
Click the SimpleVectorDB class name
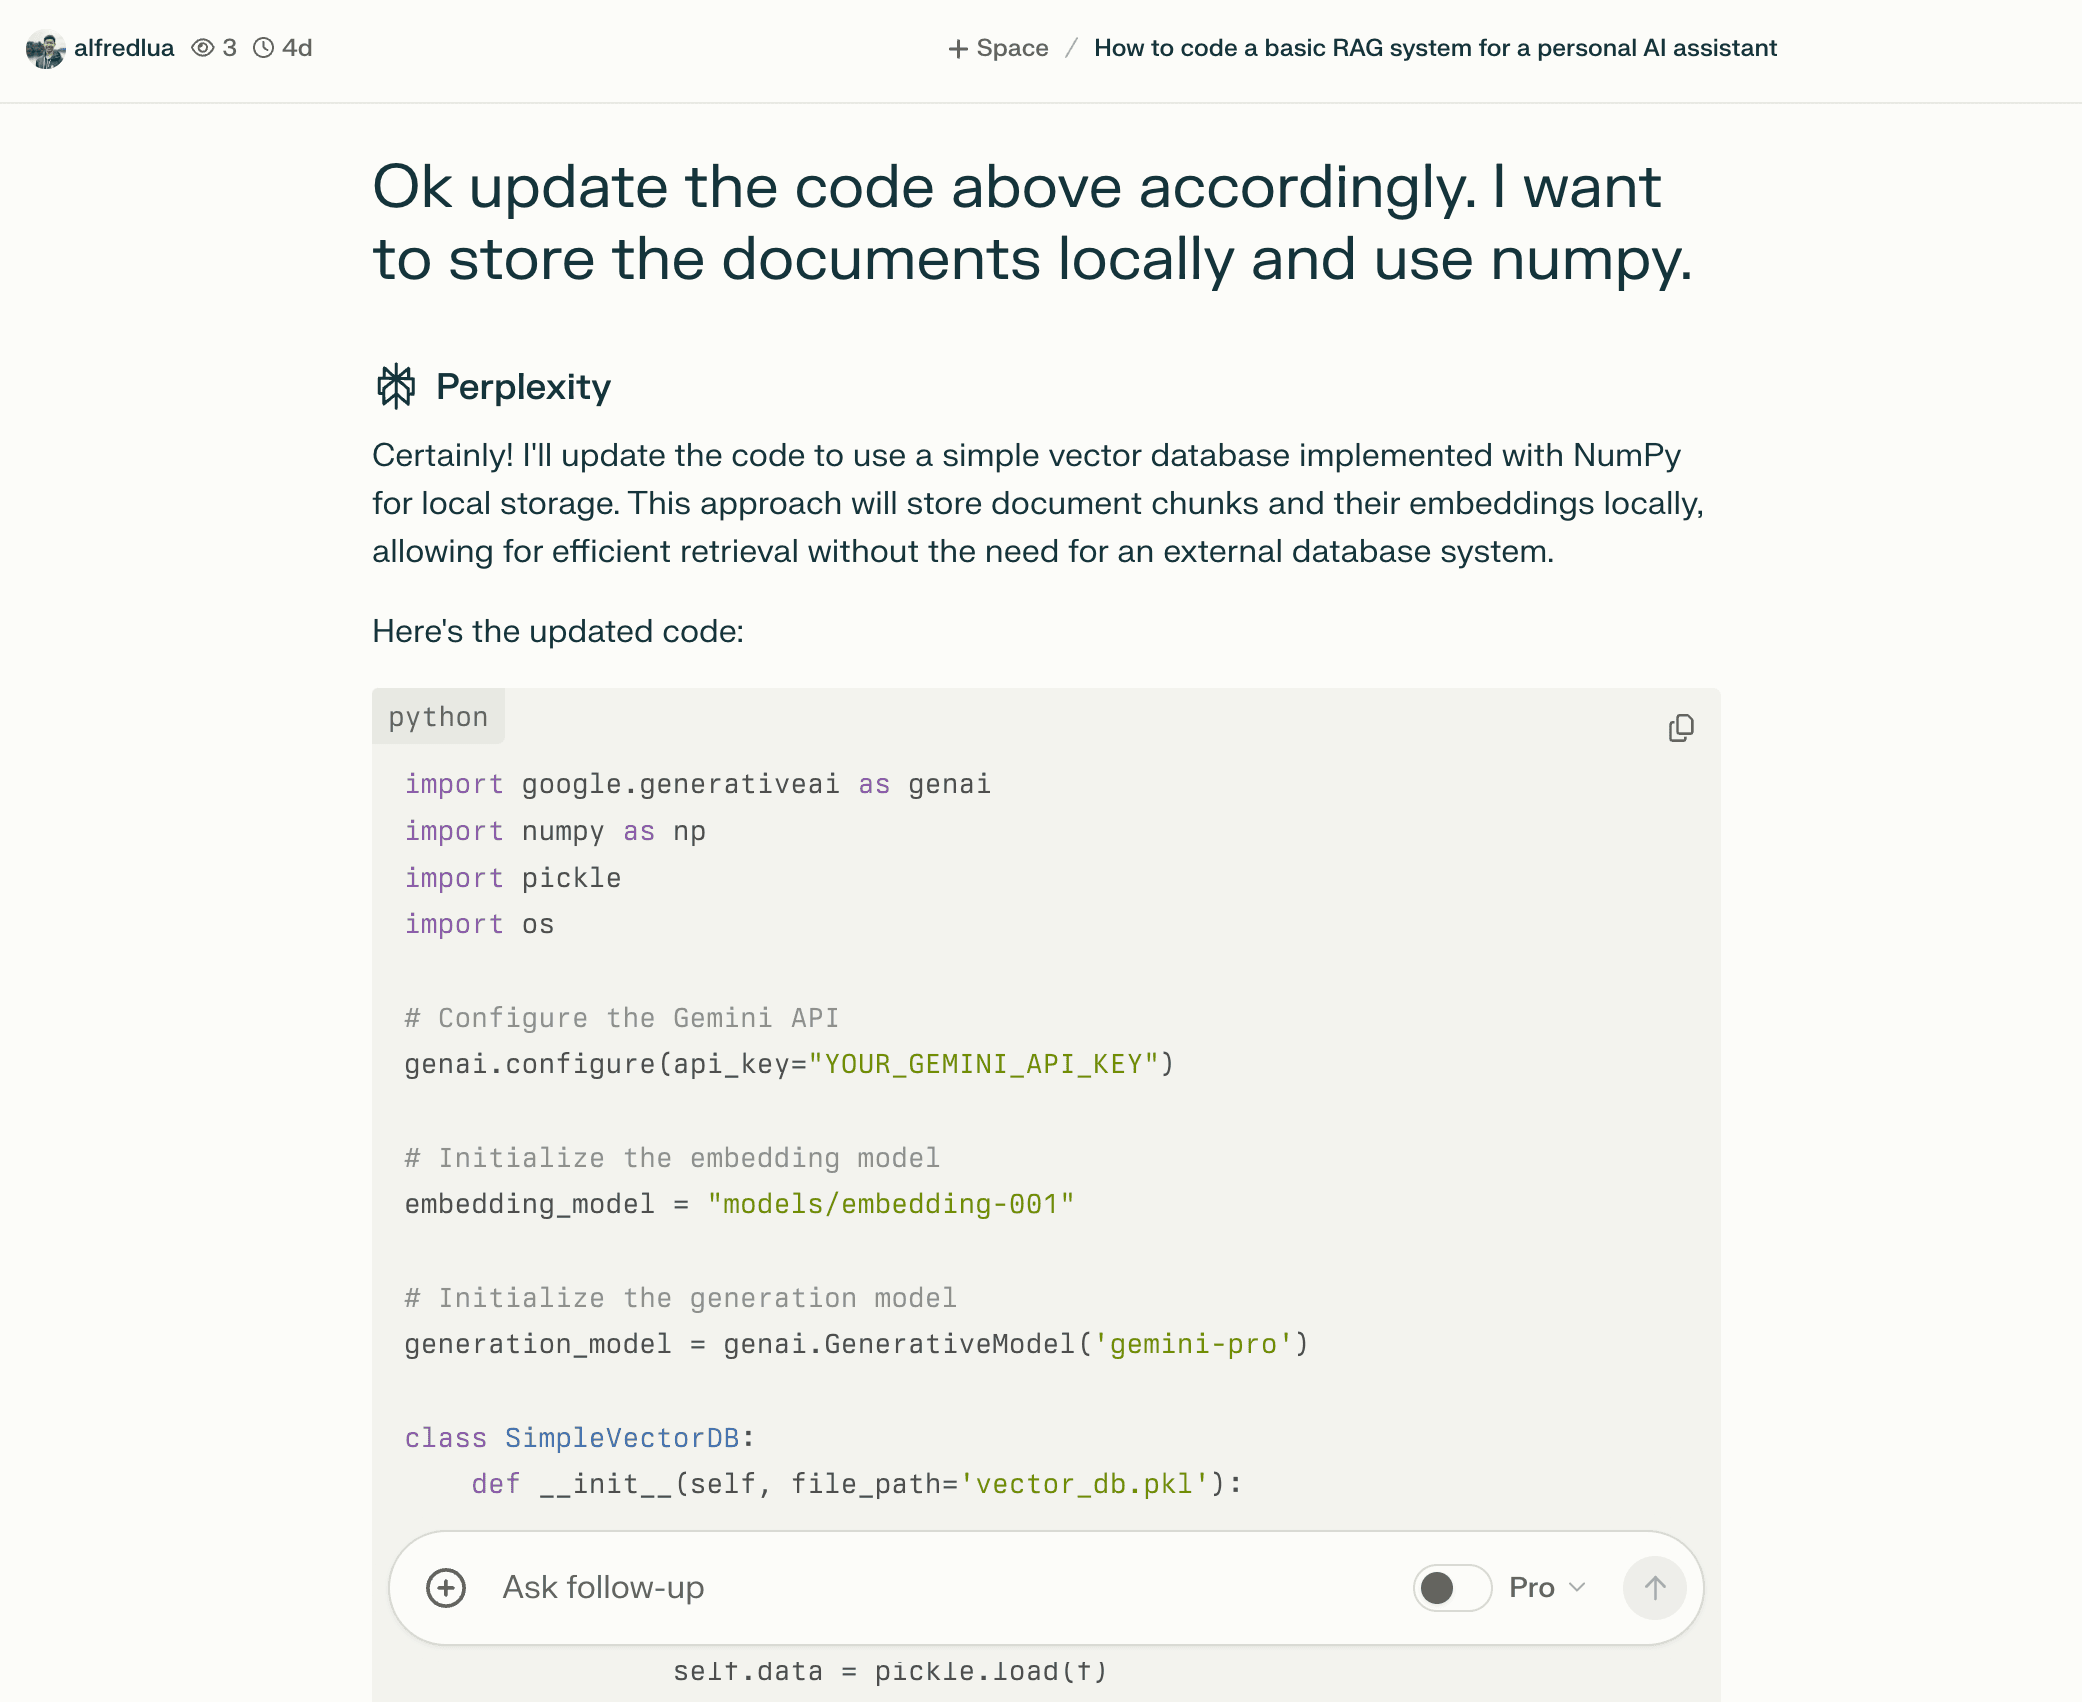click(622, 1438)
